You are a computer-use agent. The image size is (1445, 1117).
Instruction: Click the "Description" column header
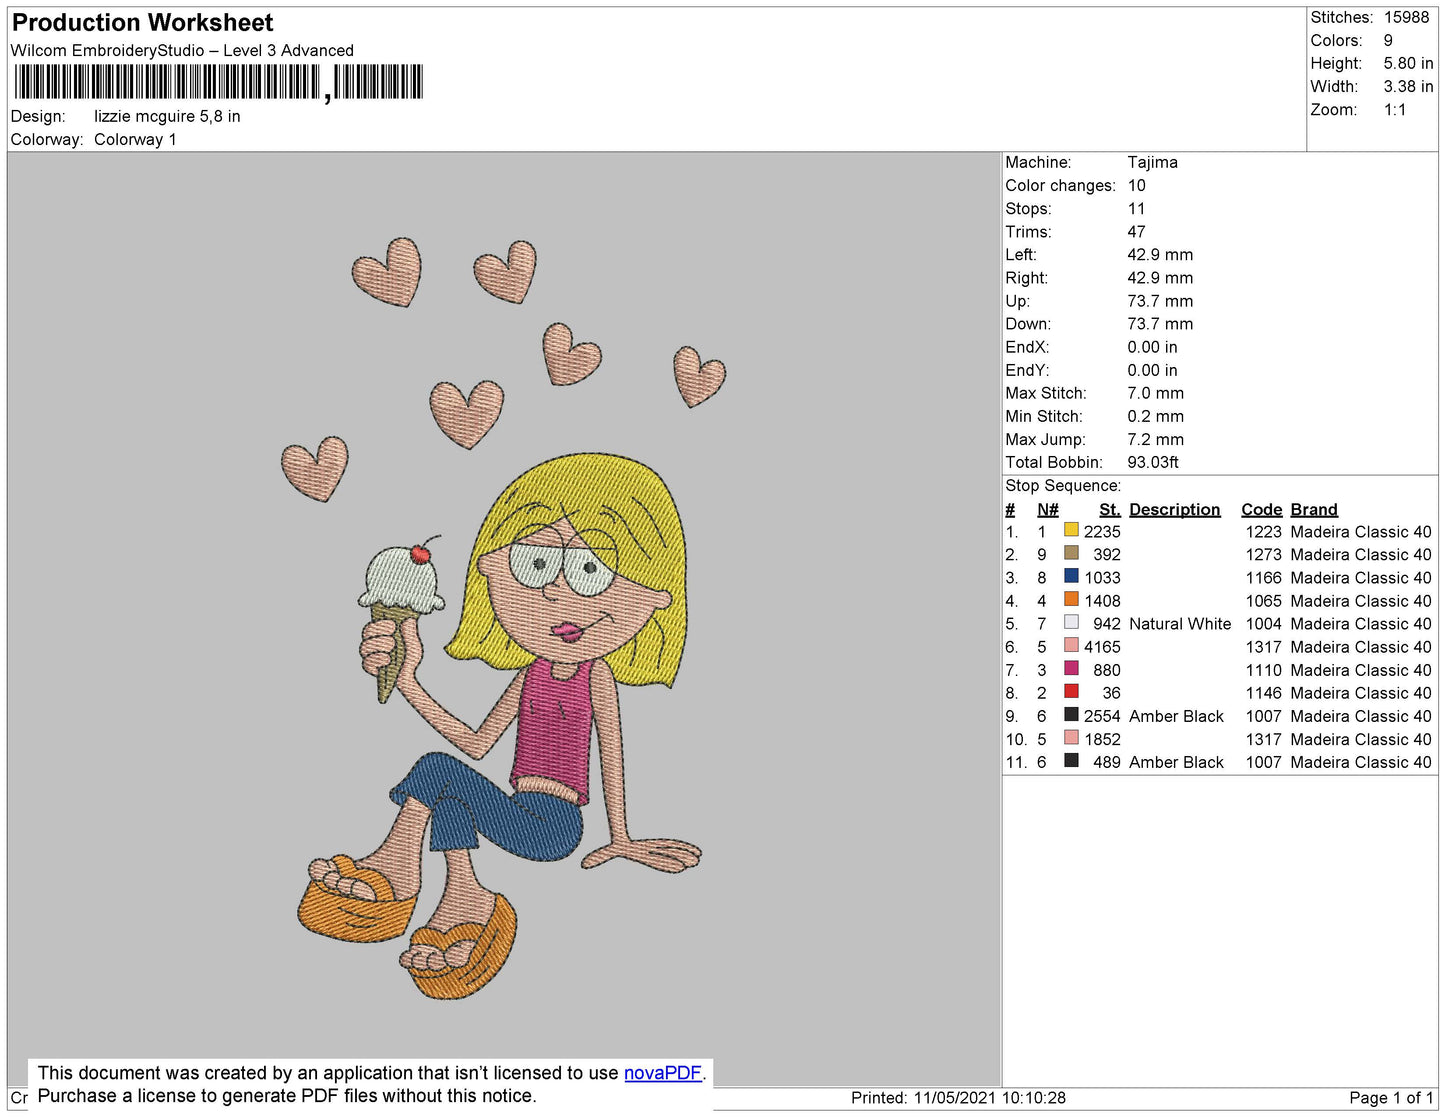coord(1175,509)
